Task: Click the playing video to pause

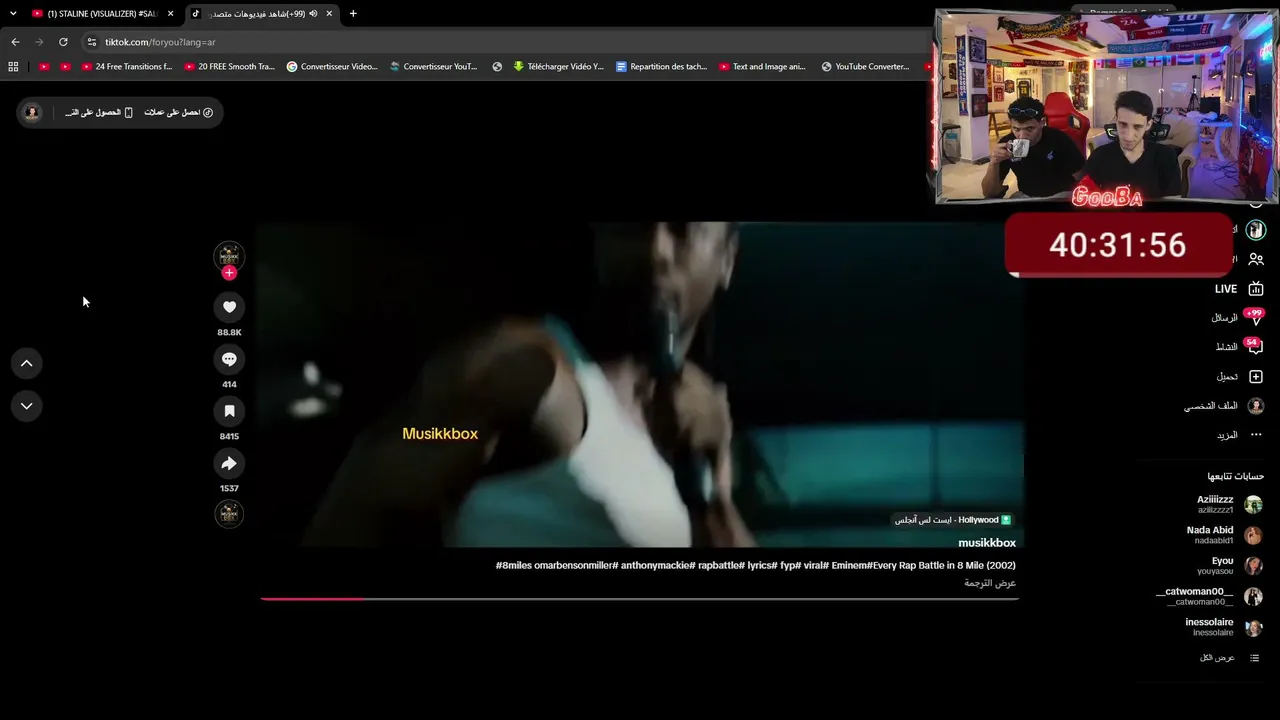Action: (x=640, y=385)
